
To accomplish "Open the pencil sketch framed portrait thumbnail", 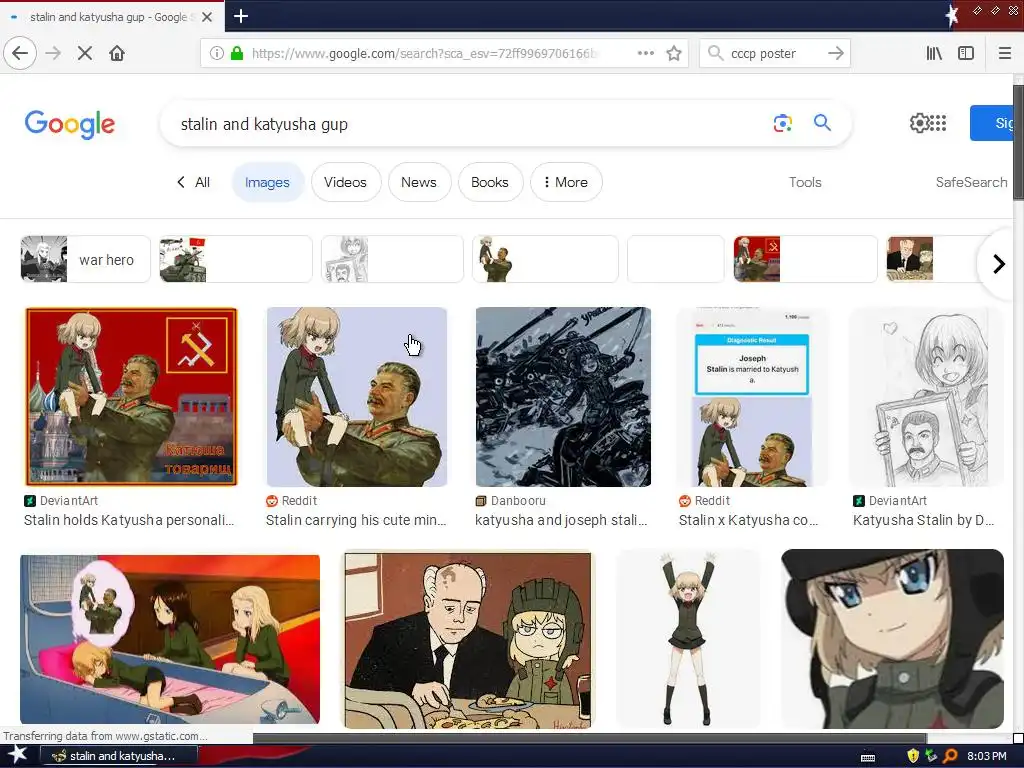I will pos(925,396).
